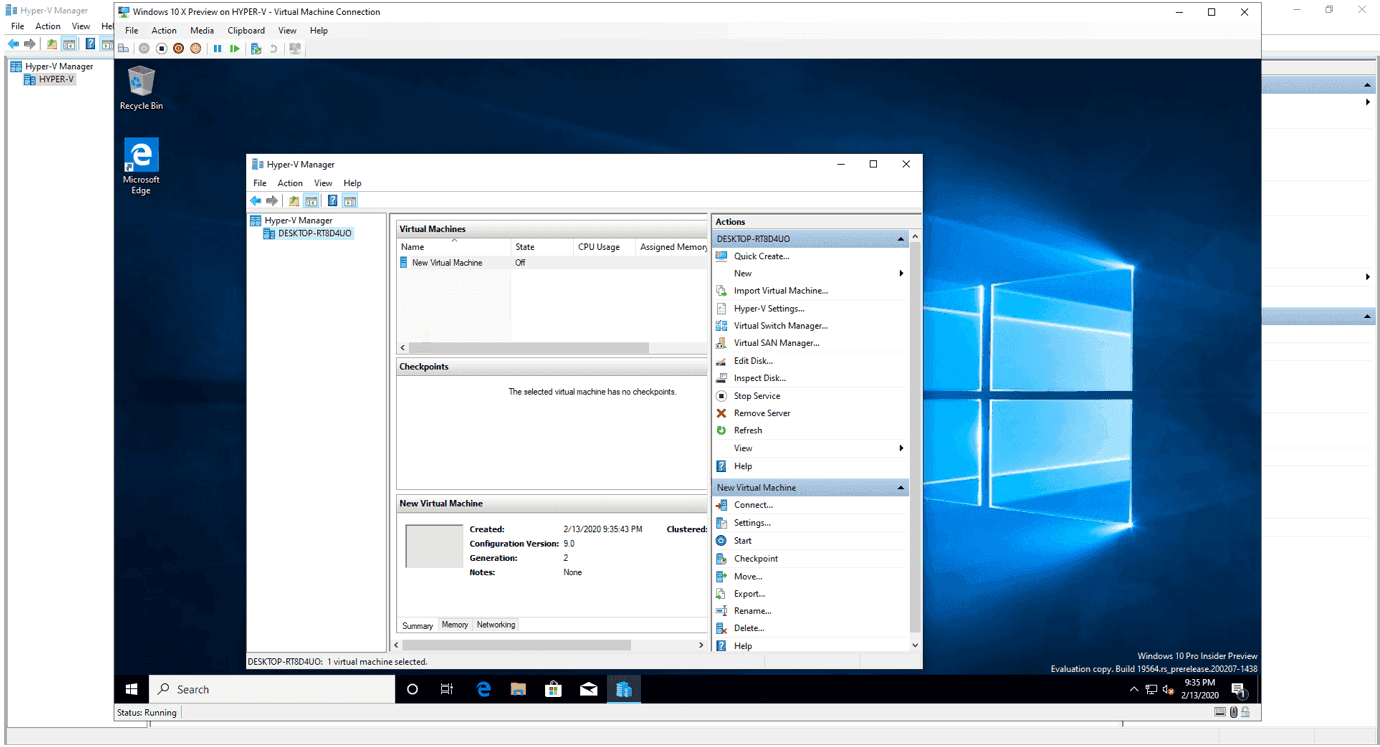The height and width of the screenshot is (747, 1380).
Task: Click the Virtual Machines list horizontal scrollbar
Action: [529, 348]
